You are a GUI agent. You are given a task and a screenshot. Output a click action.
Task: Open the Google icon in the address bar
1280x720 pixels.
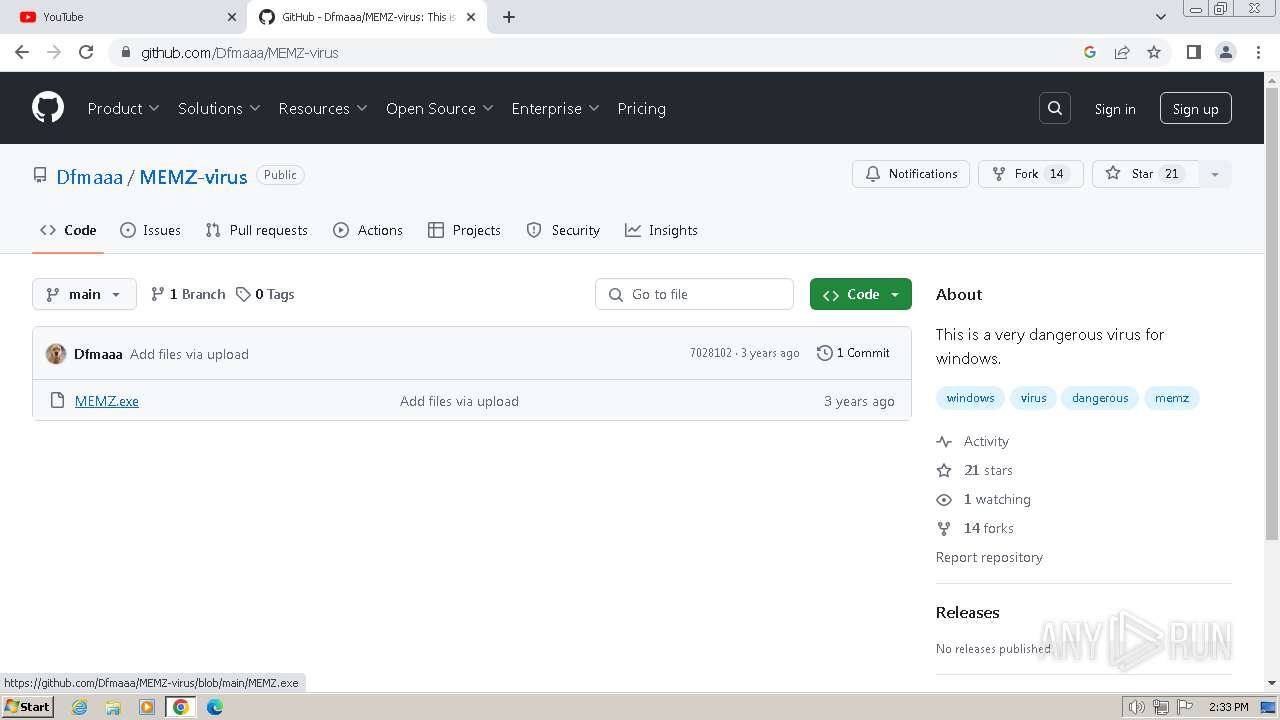(x=1090, y=52)
